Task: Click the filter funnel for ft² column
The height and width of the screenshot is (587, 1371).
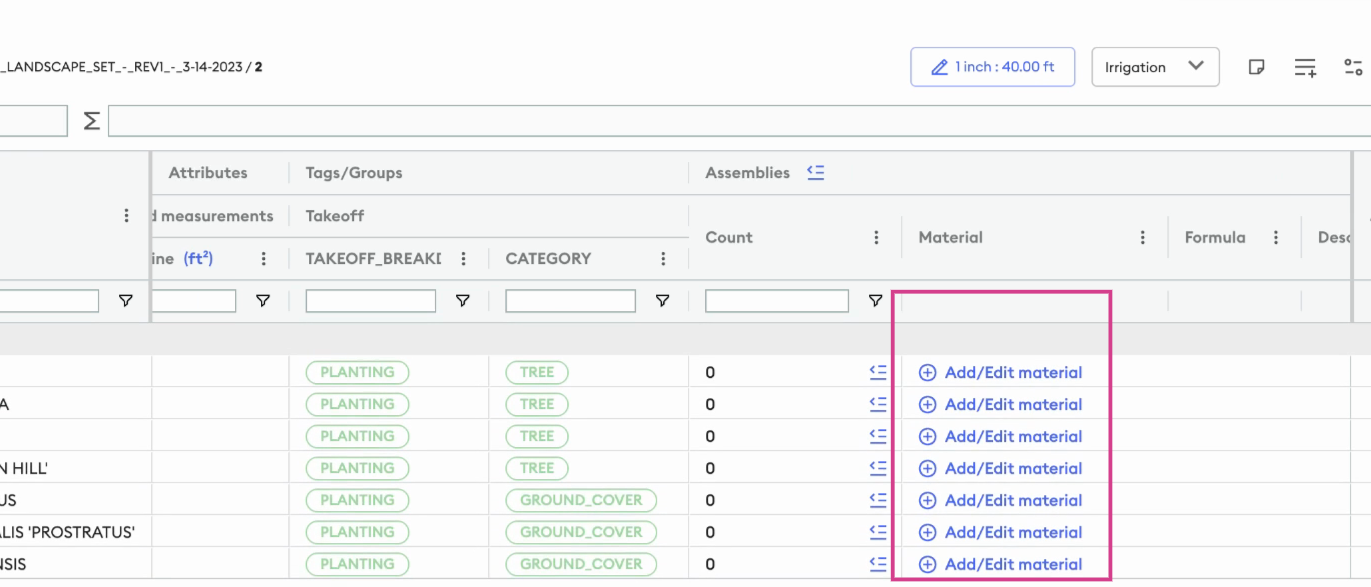Action: point(262,300)
